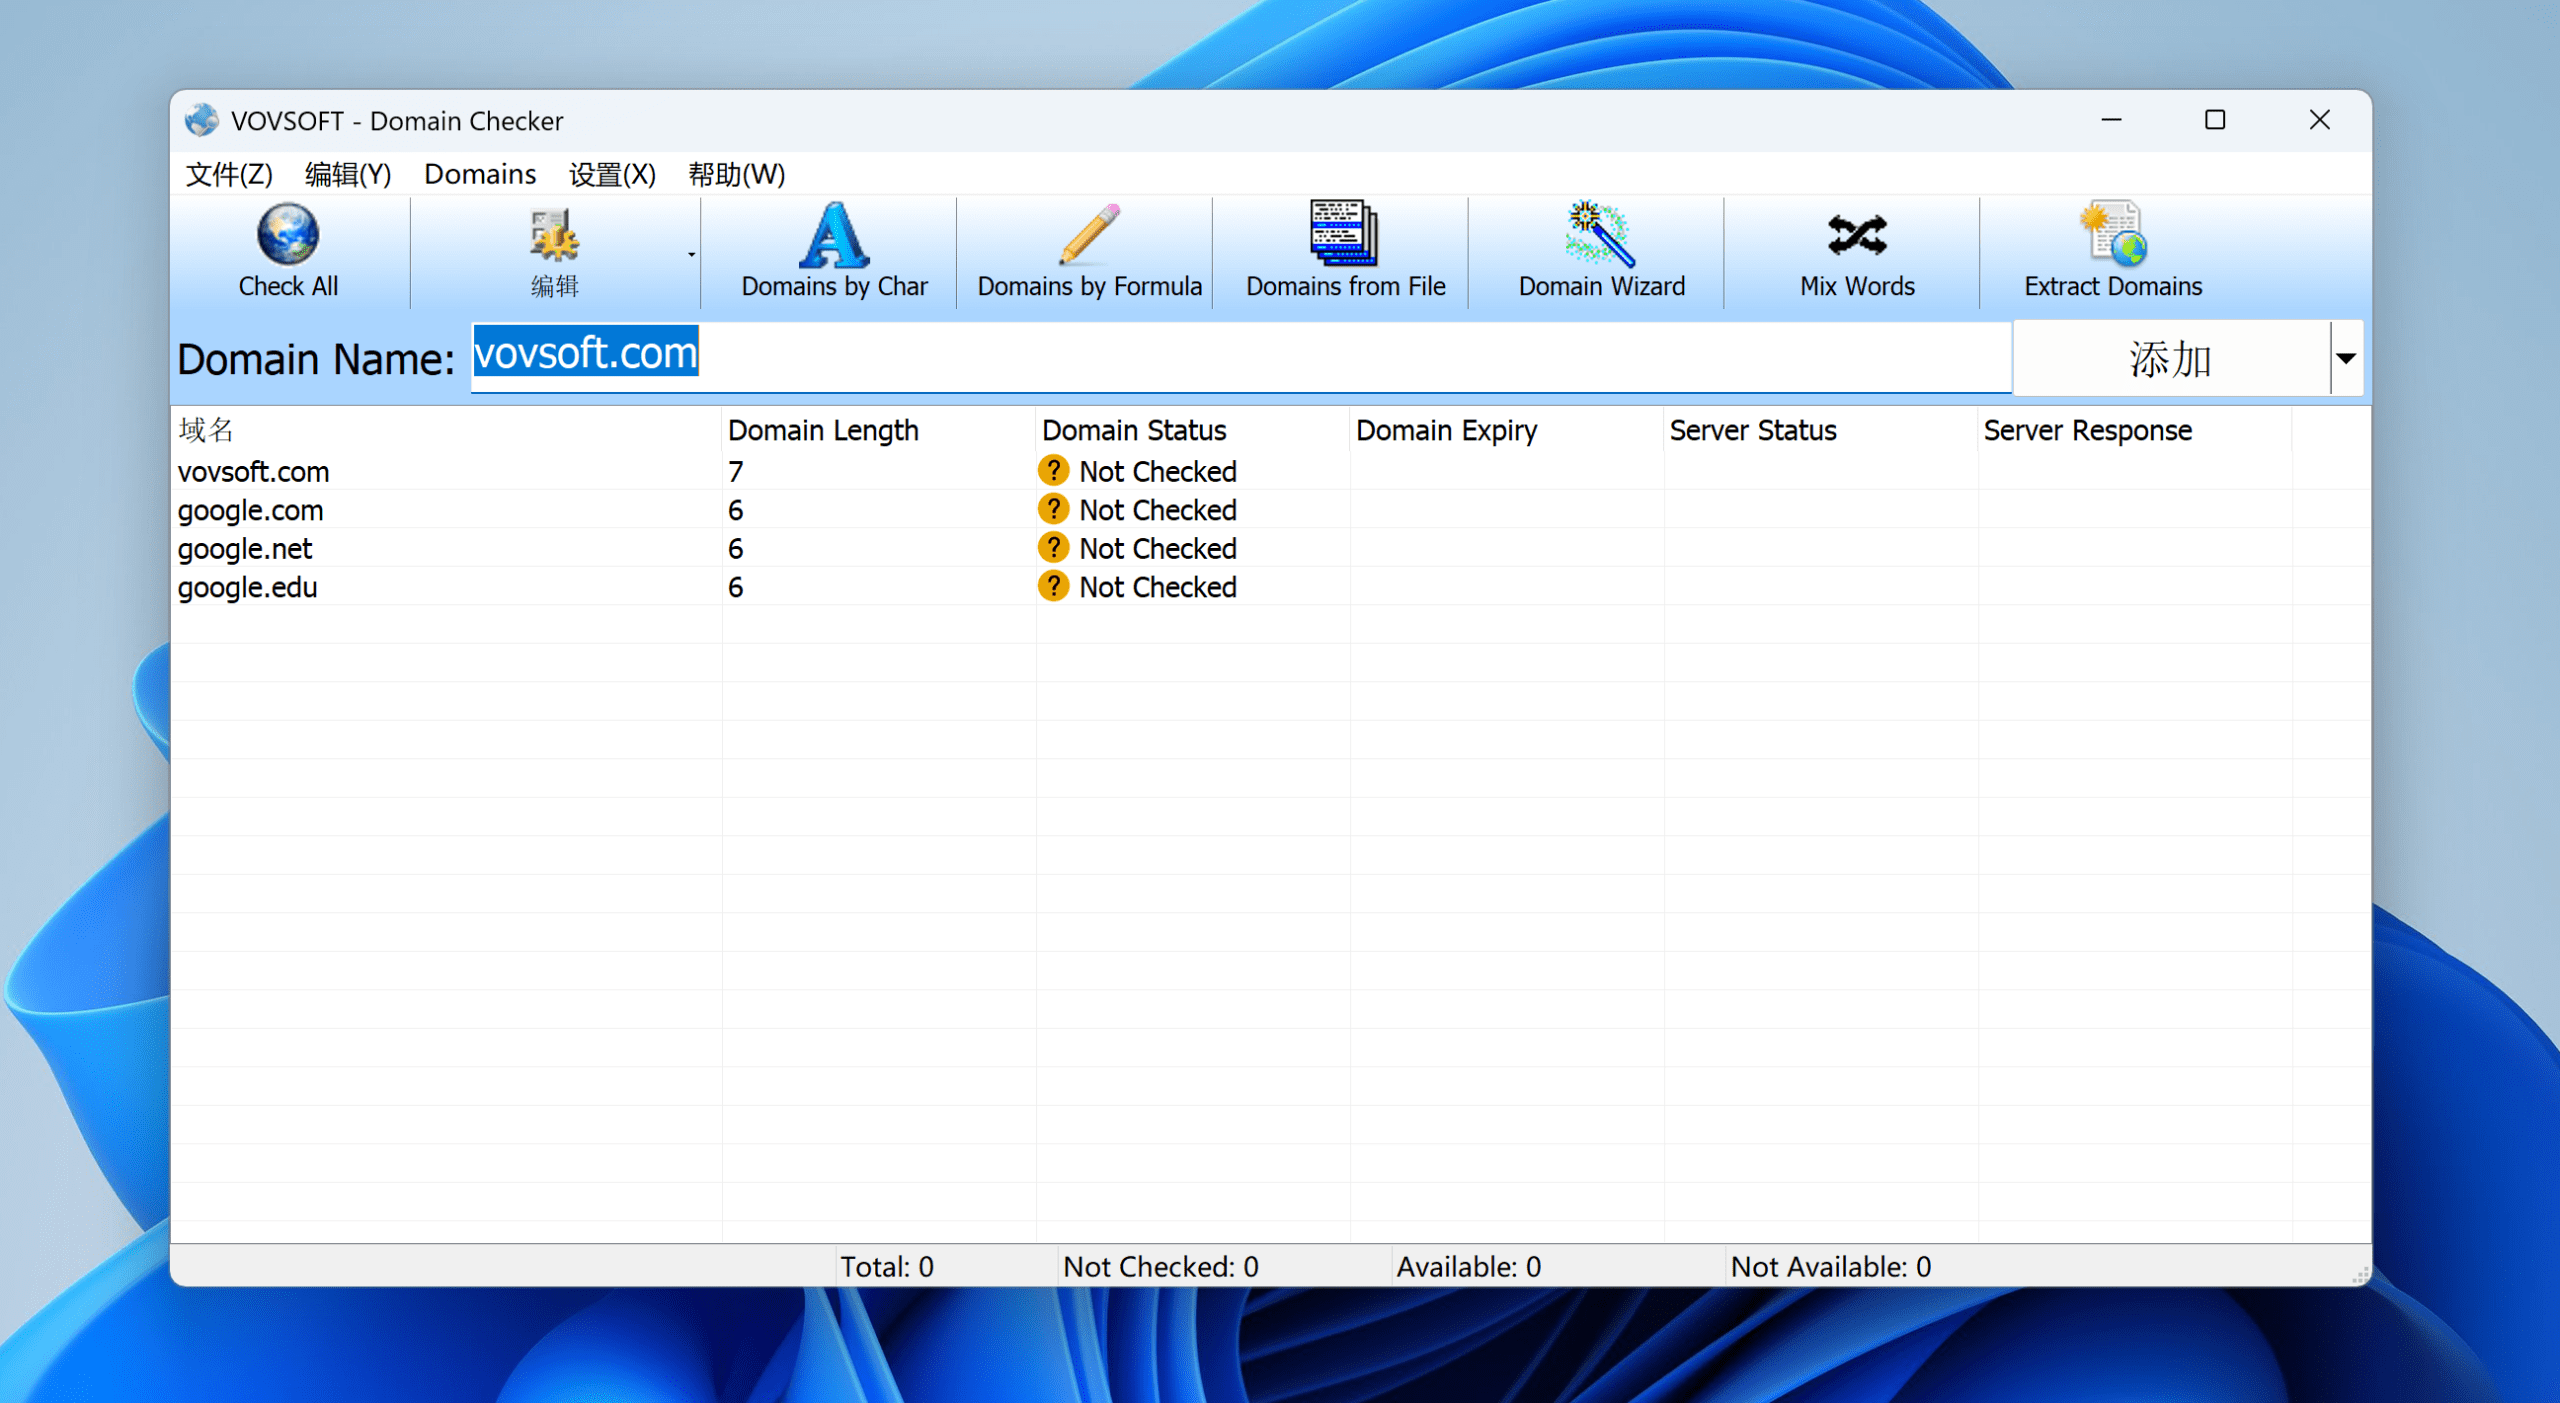The image size is (2560, 1403).
Task: Open the Extract Domains tool
Action: pos(2113,252)
